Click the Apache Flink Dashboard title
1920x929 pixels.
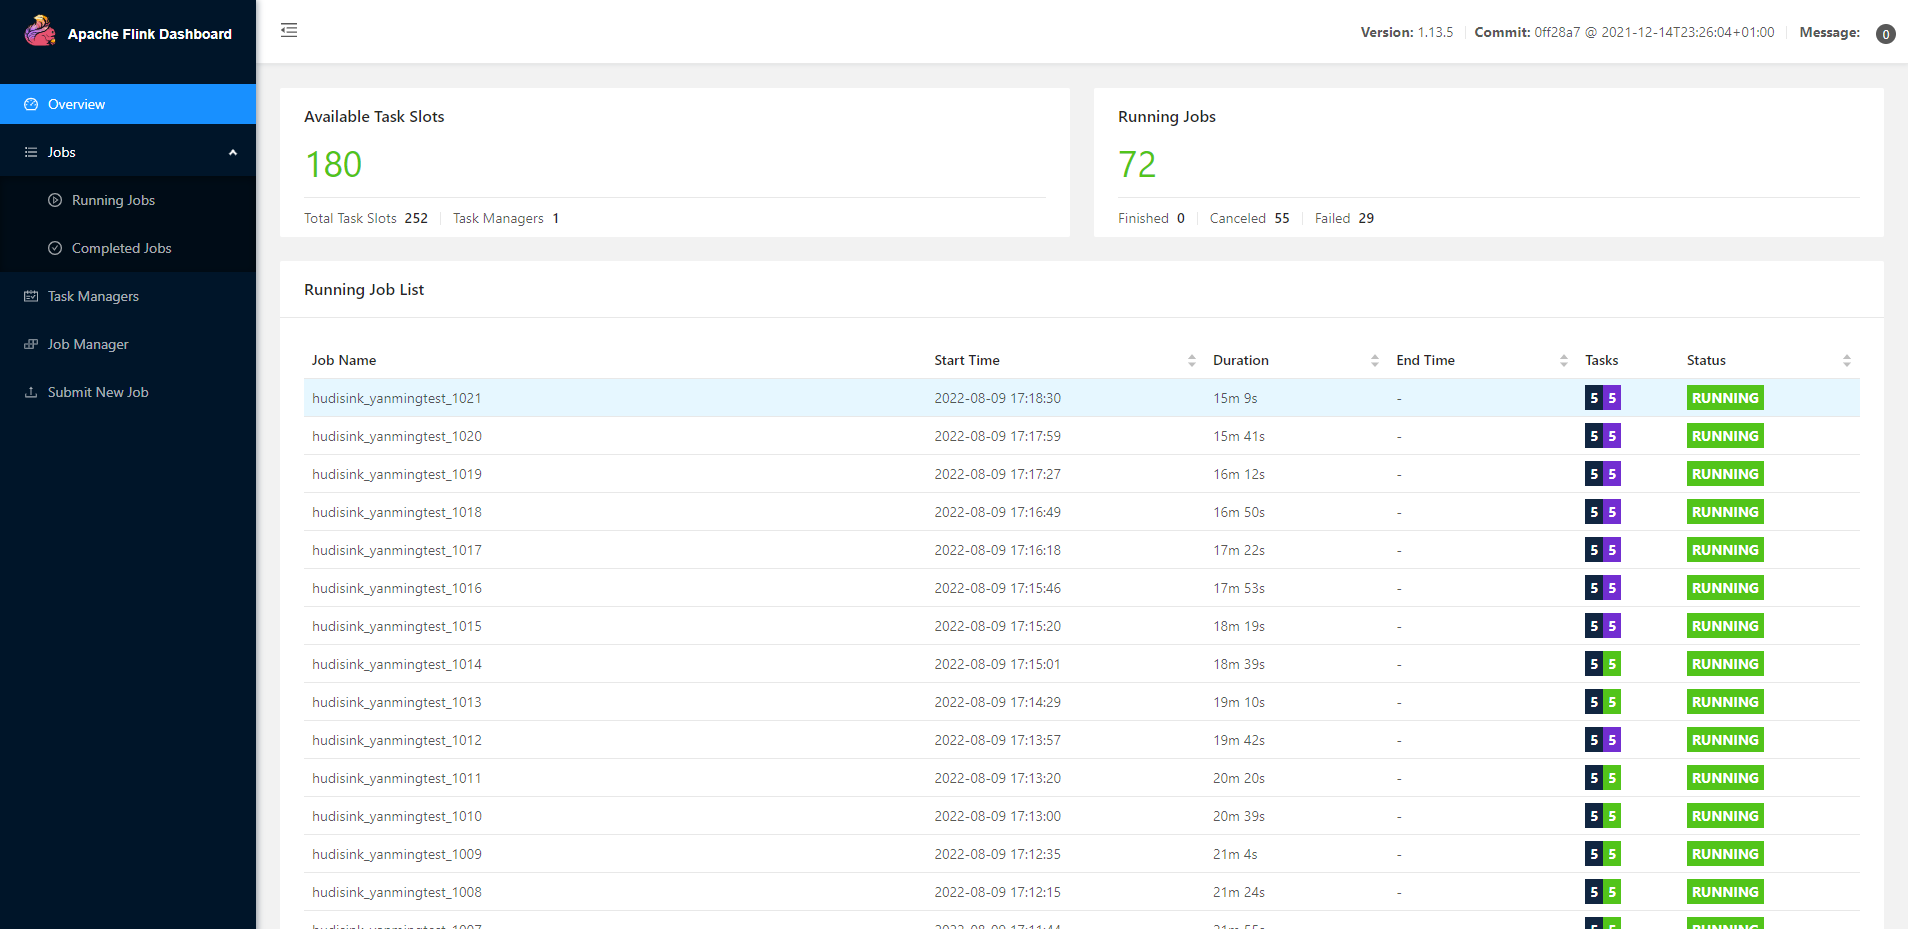click(150, 34)
